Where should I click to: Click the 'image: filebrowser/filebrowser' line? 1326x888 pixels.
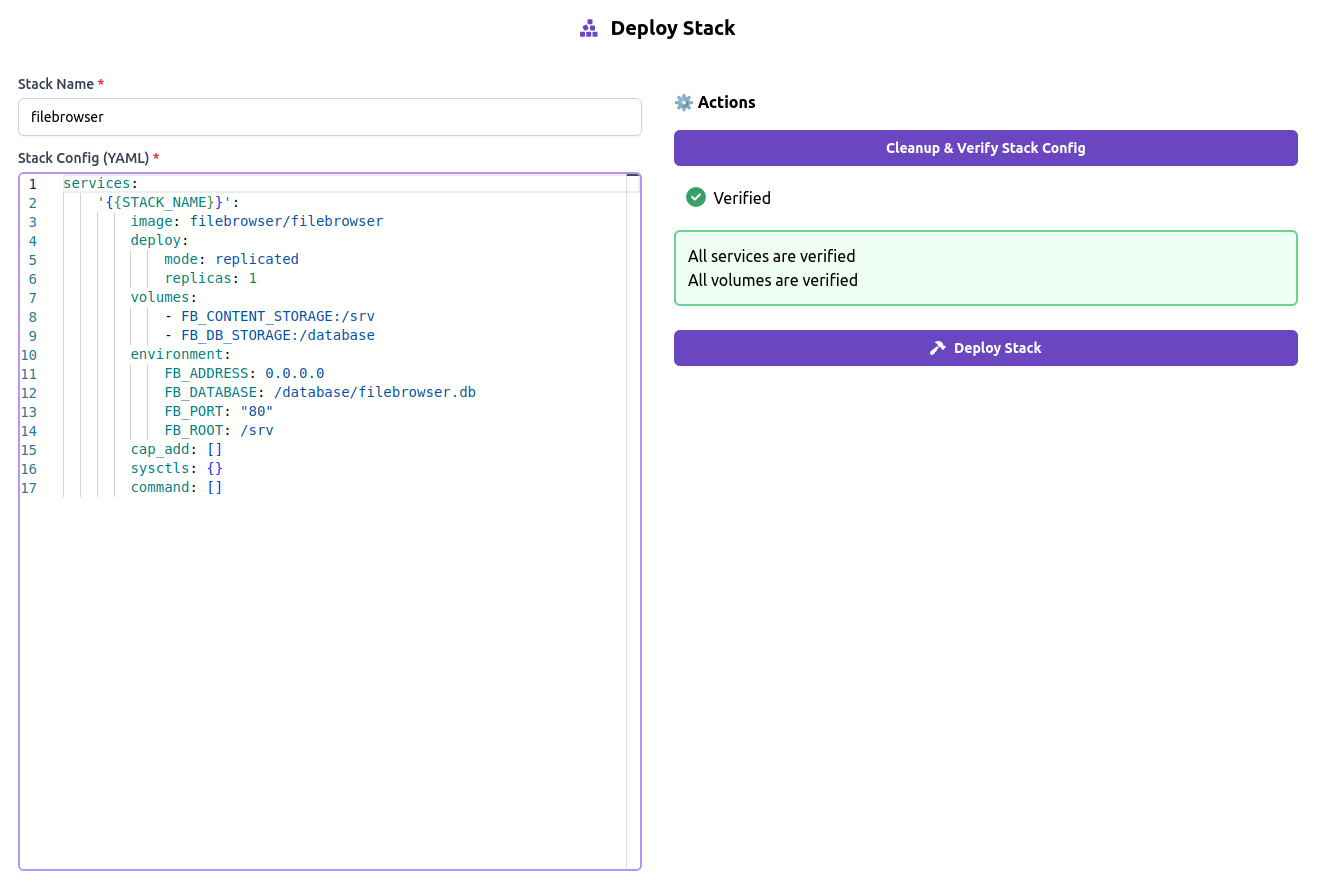(x=257, y=221)
